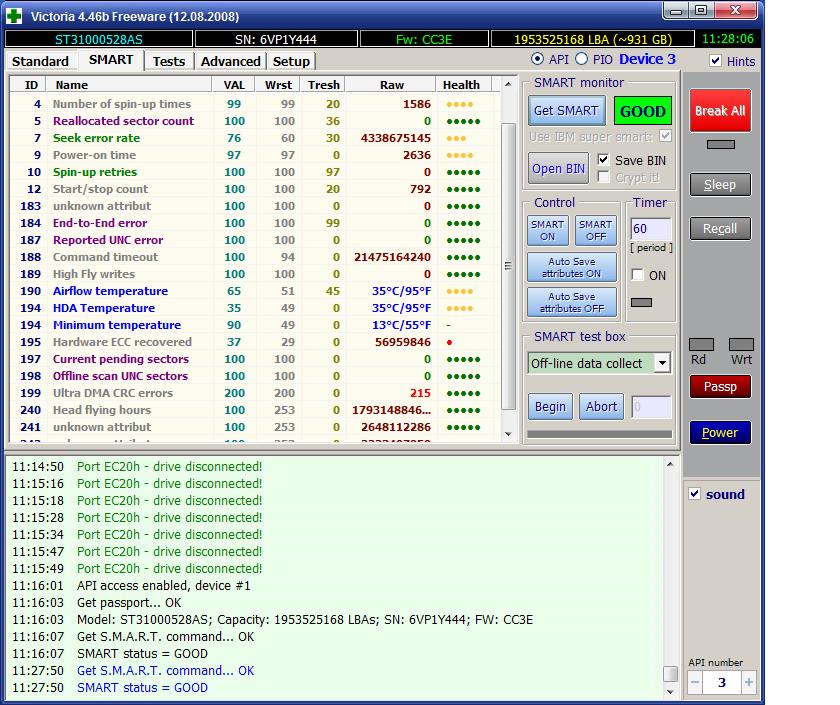Image resolution: width=840 pixels, height=705 pixels.
Task: Select the Reallocated sector count row
Action: coord(255,121)
